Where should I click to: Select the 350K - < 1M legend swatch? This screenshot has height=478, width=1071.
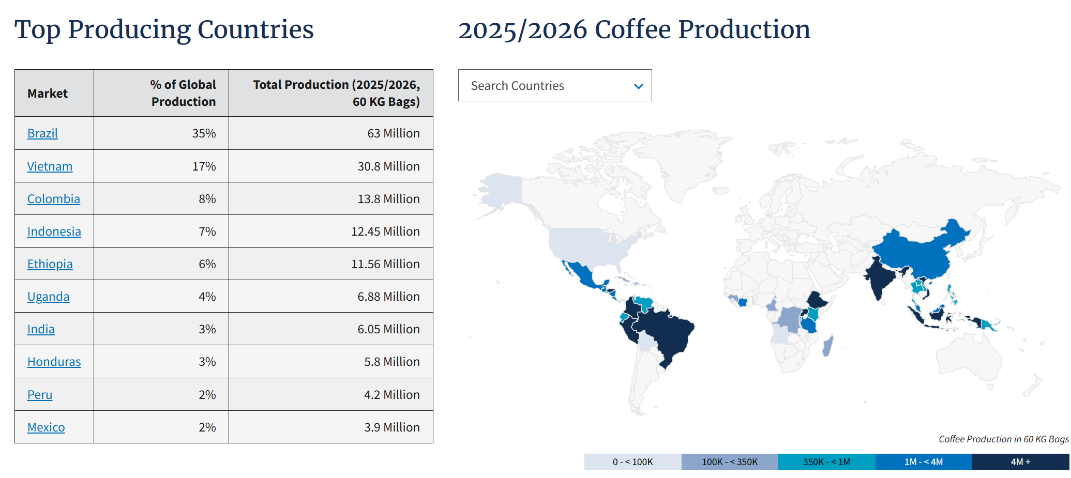click(x=826, y=462)
